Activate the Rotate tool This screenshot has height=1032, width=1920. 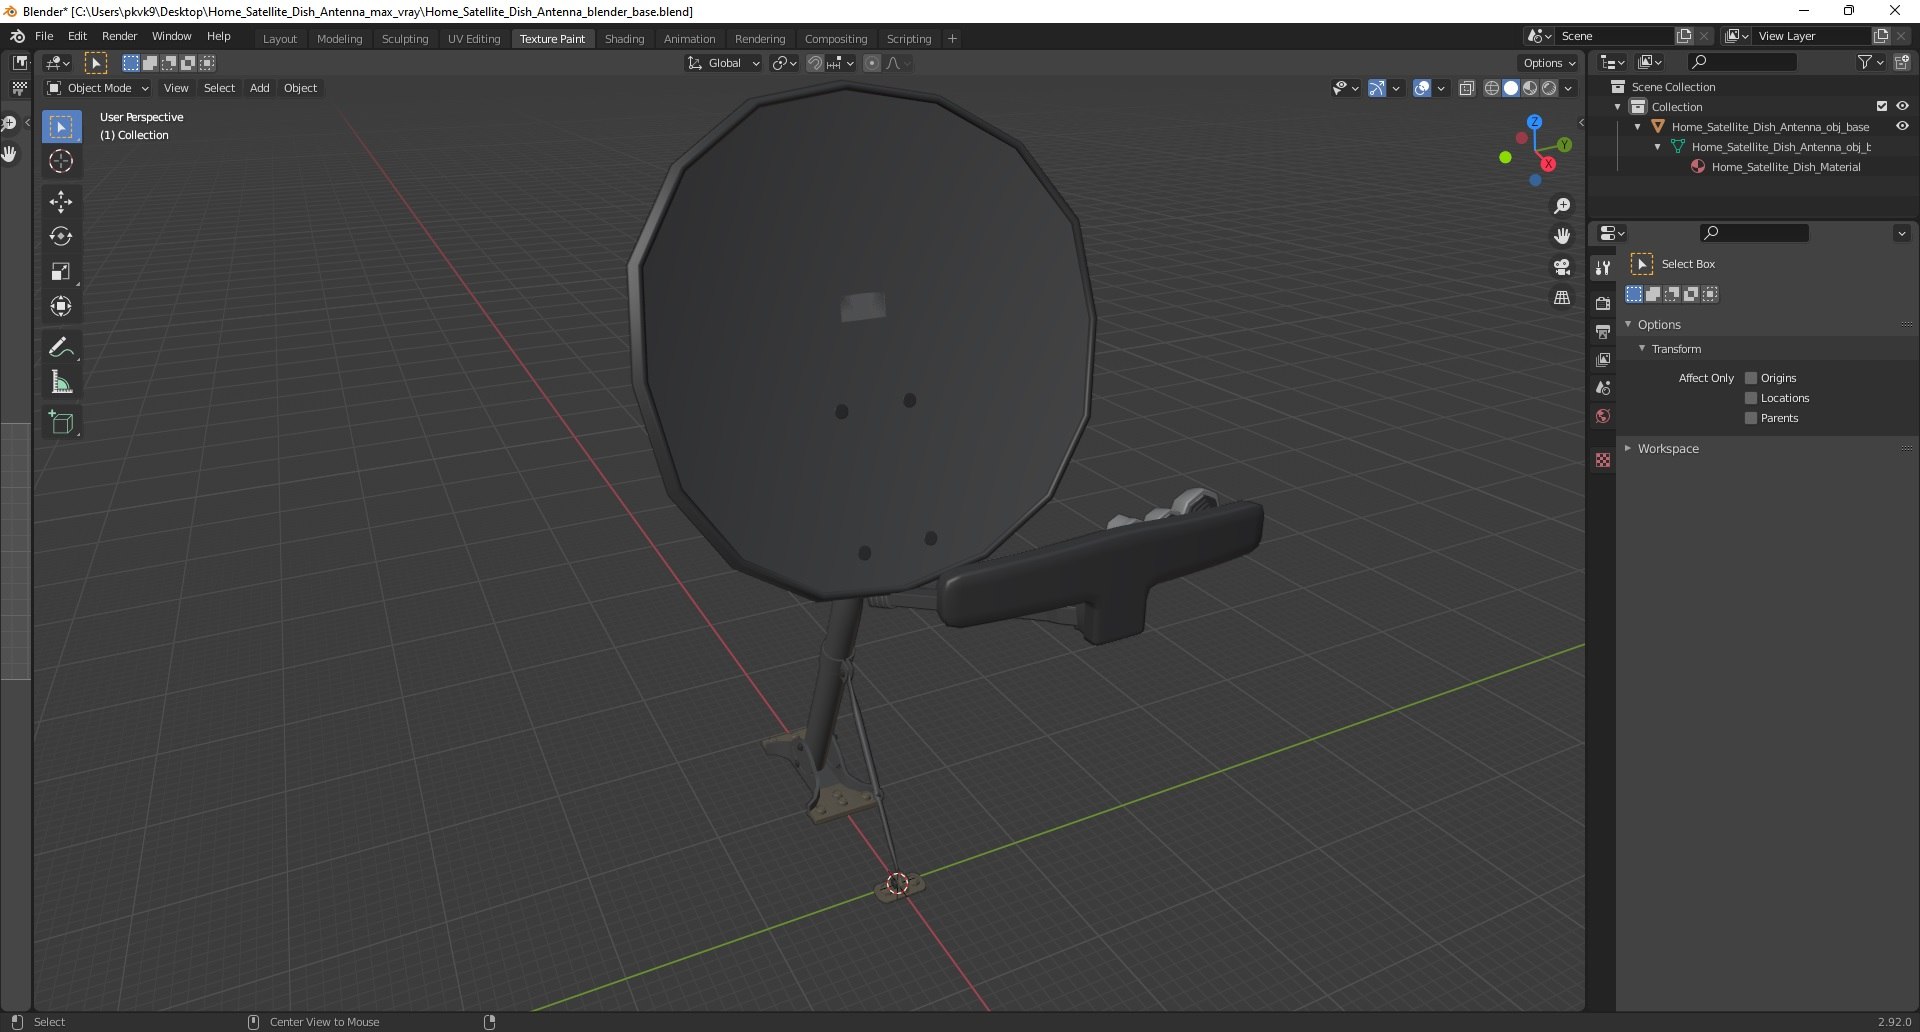coord(61,237)
